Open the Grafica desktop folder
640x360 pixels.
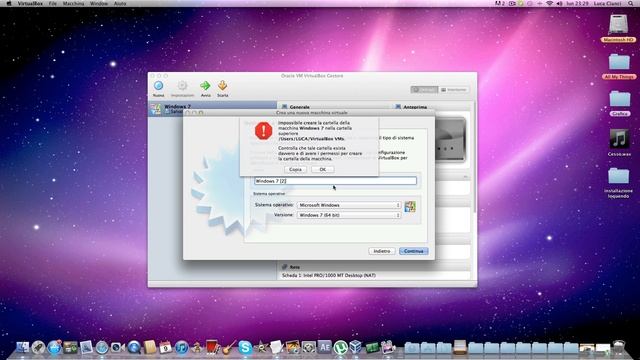point(620,98)
